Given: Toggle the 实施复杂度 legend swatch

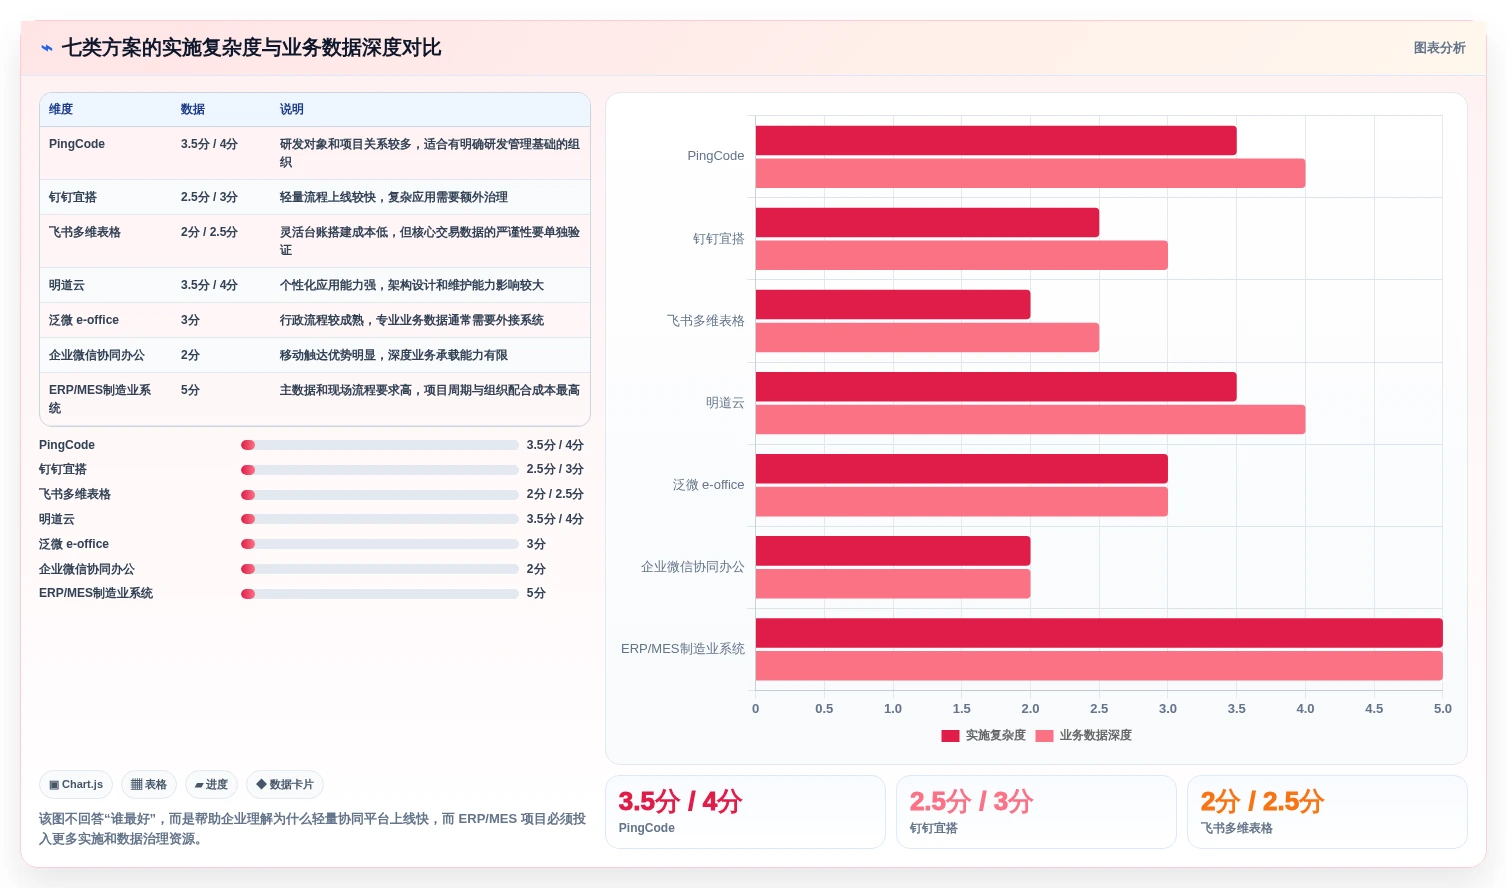Looking at the screenshot, I should click(x=950, y=736).
